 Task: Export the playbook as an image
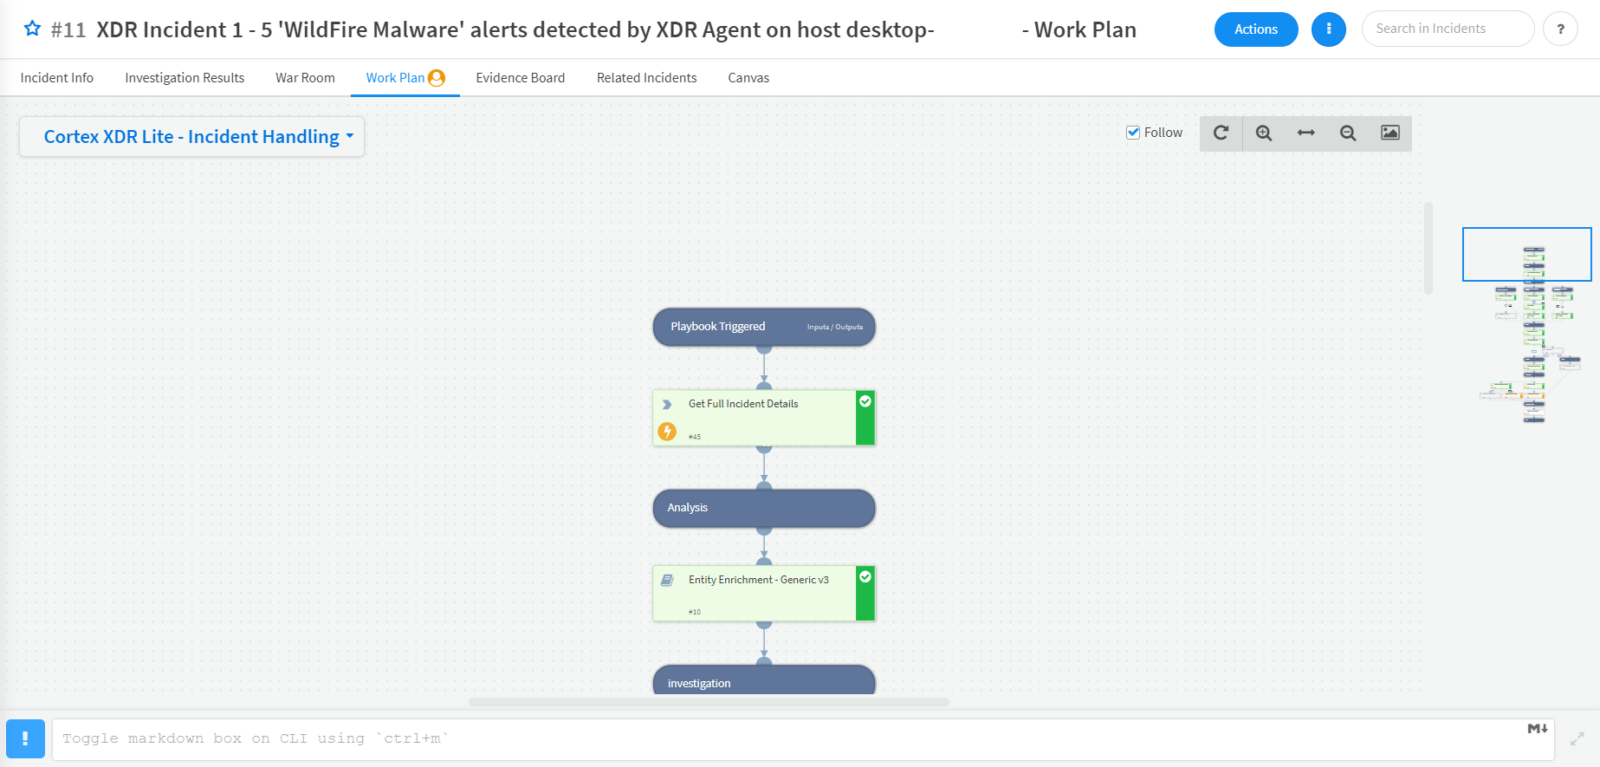1390,133
